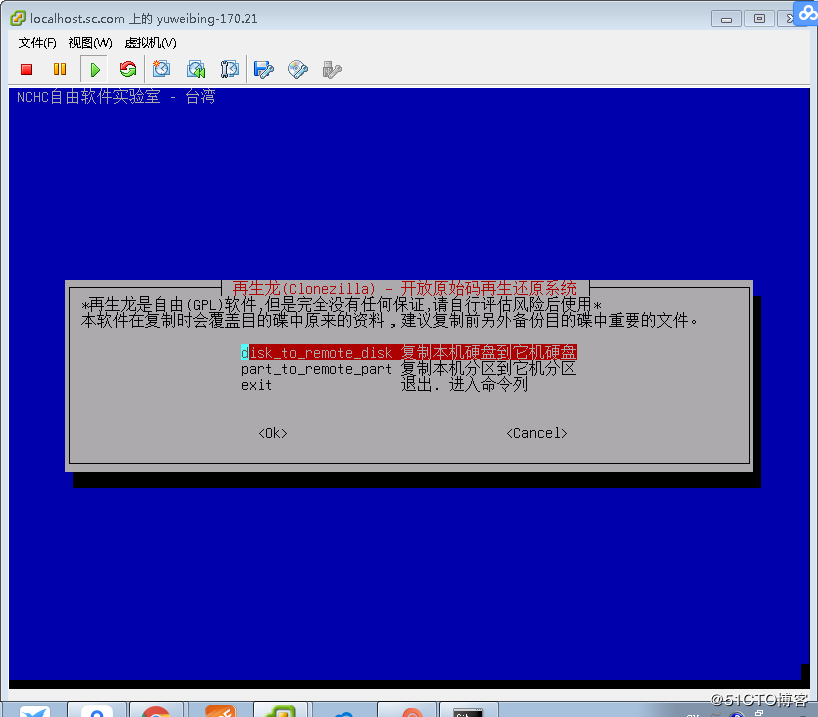Connect the USB device icon
Viewport: 818px width, 717px height.
332,69
